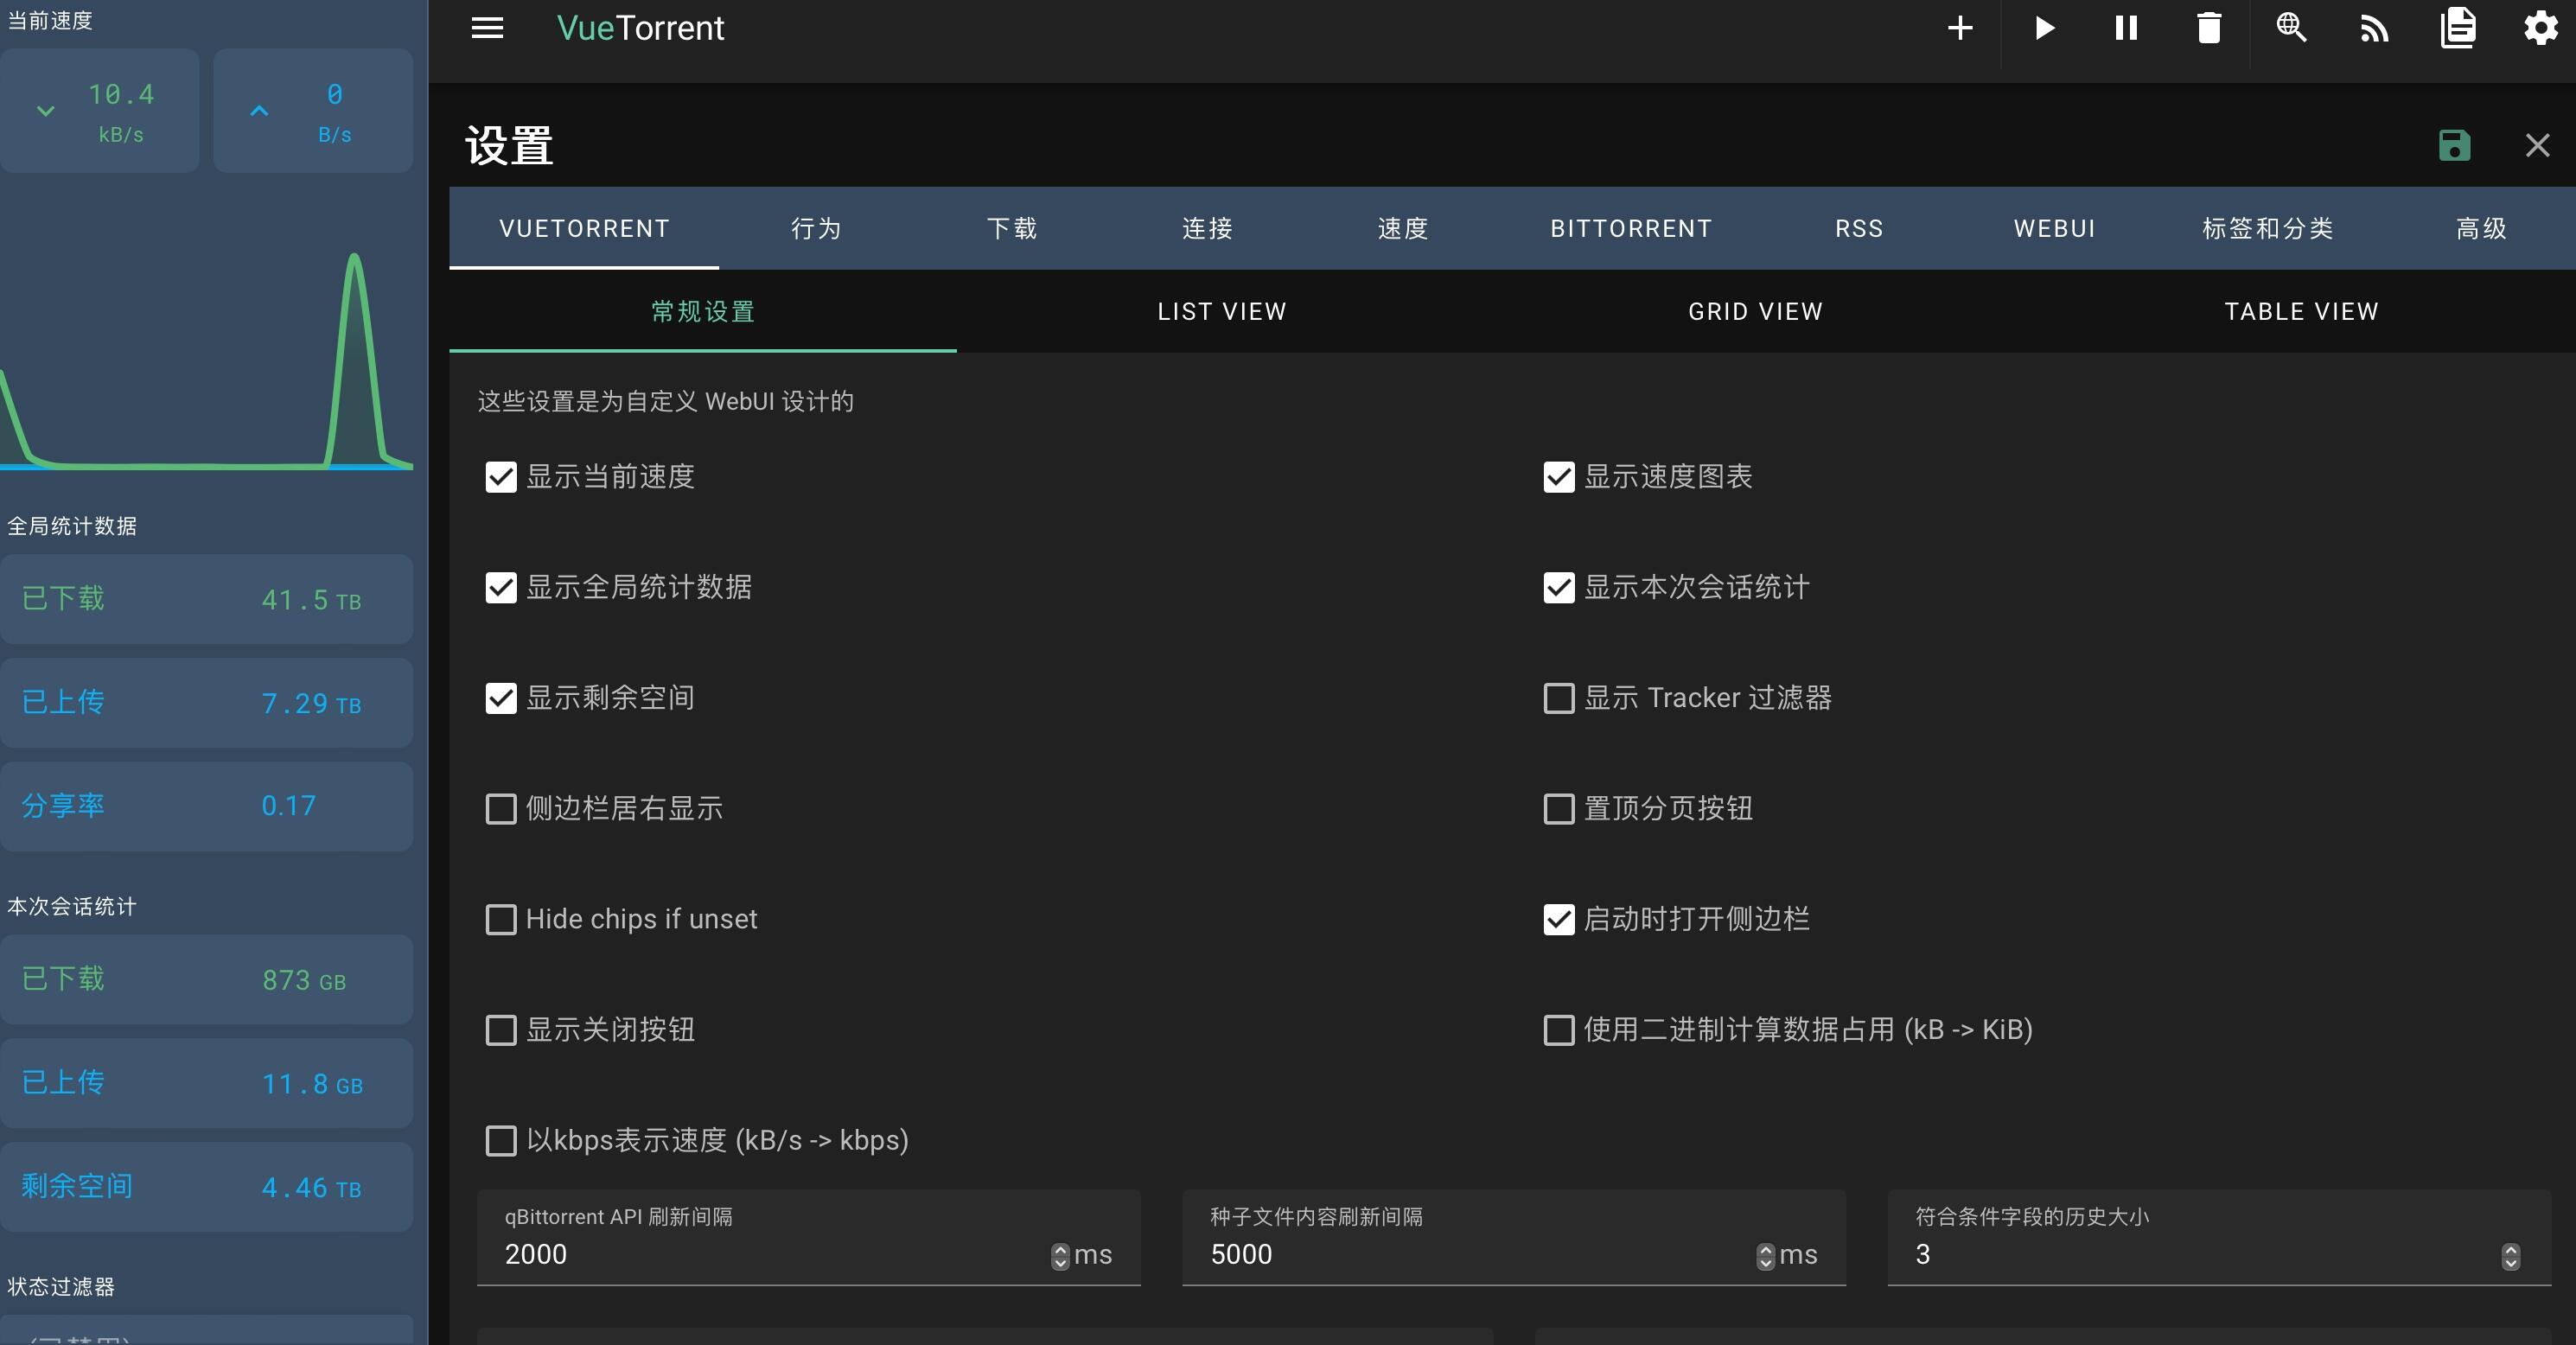
Task: Click session 已下载 873 GB stat
Action: coord(206,979)
